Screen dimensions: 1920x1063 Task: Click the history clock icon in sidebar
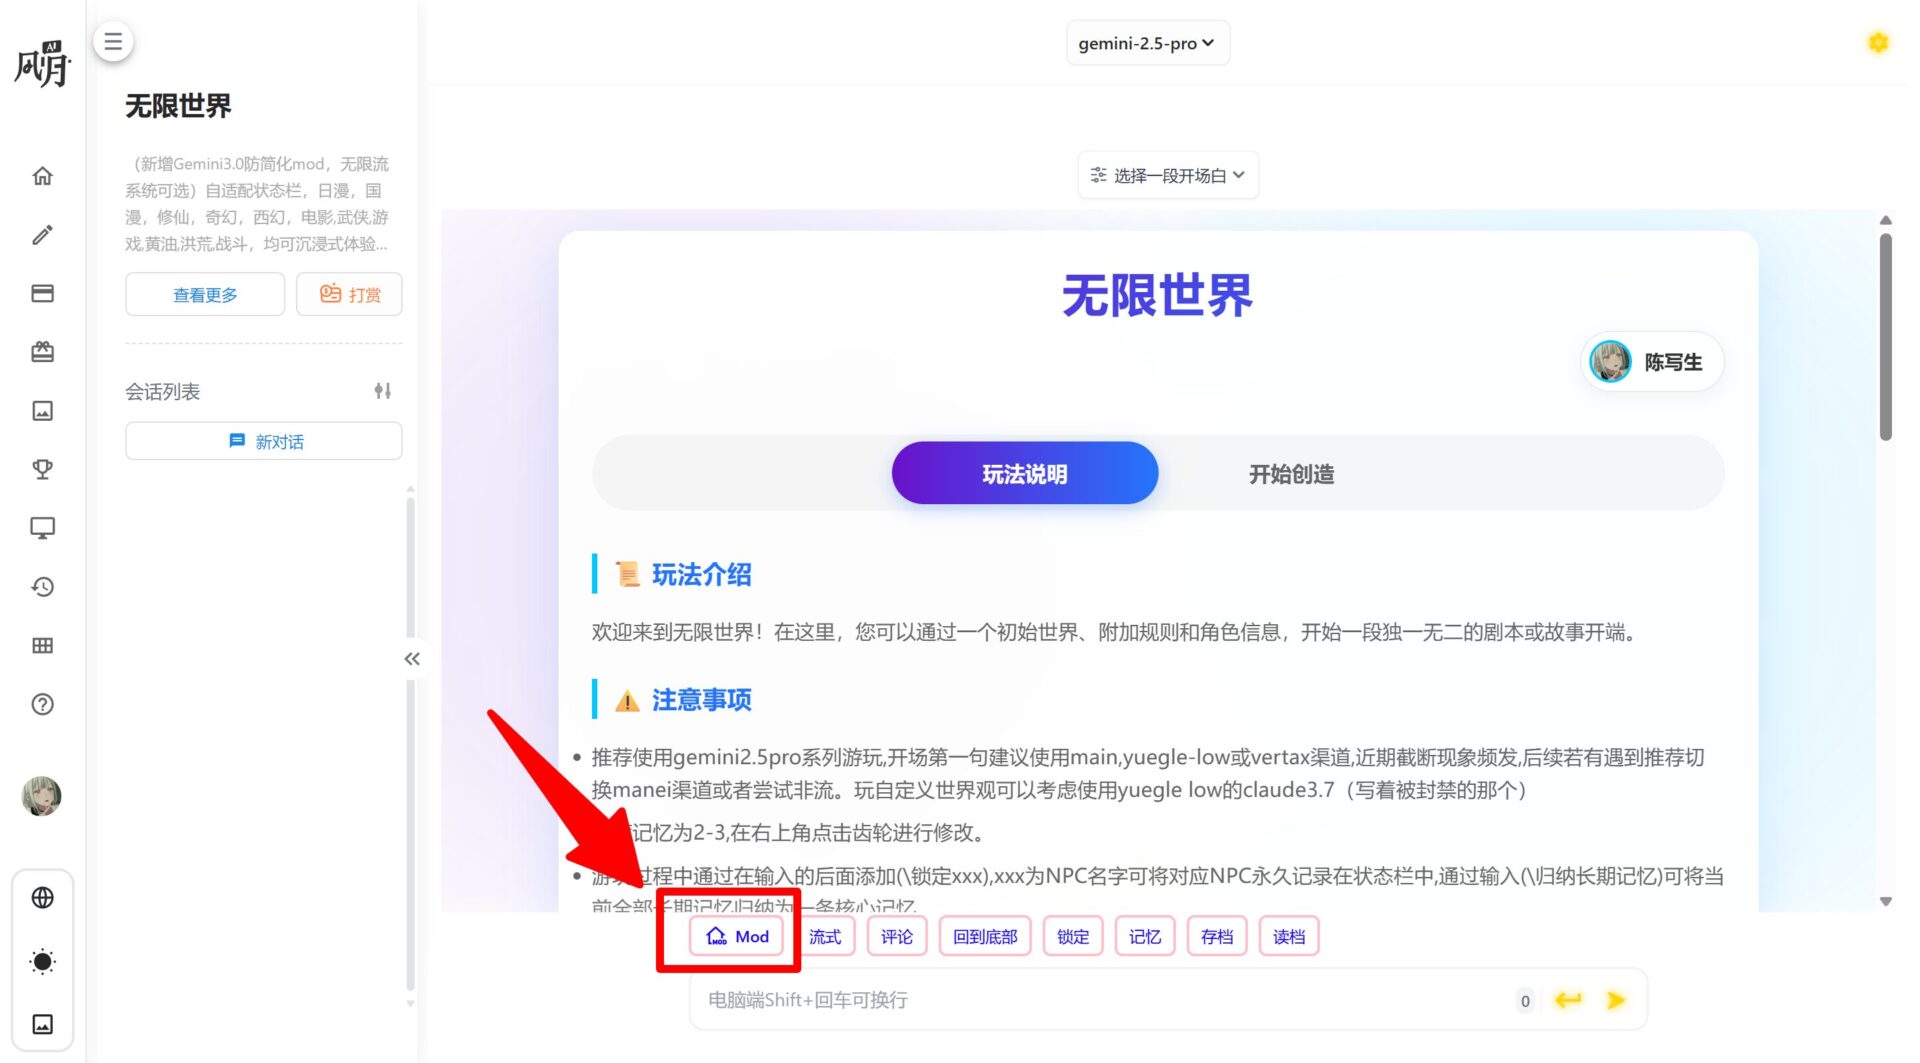point(43,587)
